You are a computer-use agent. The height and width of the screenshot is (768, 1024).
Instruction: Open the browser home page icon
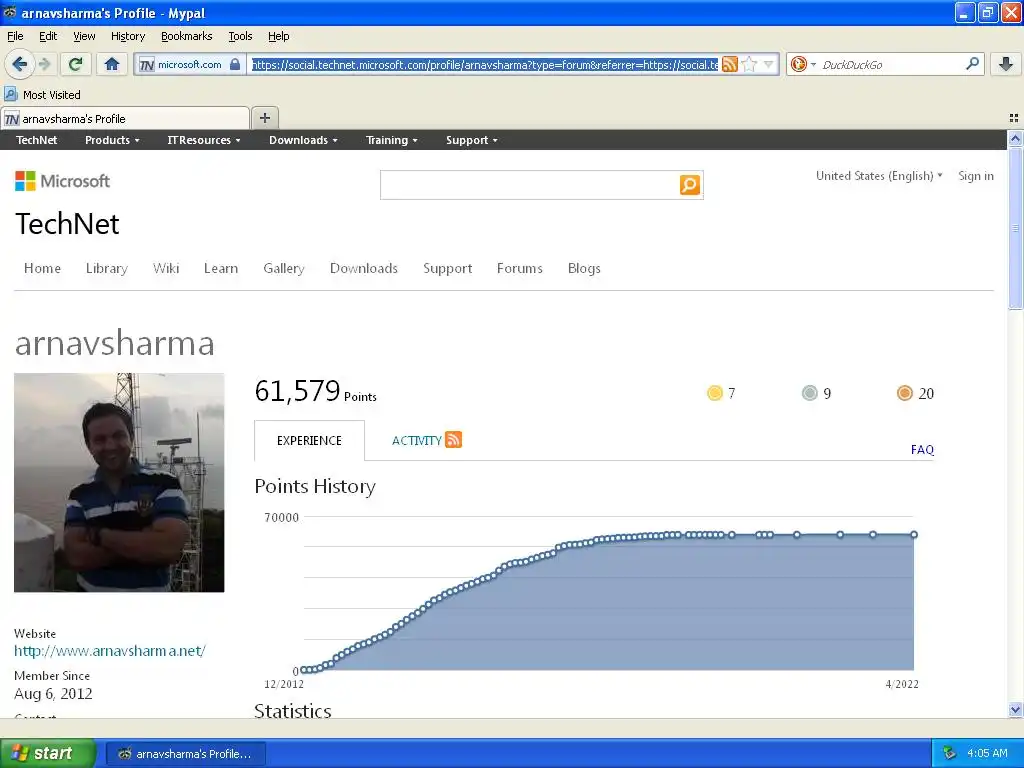[x=112, y=64]
